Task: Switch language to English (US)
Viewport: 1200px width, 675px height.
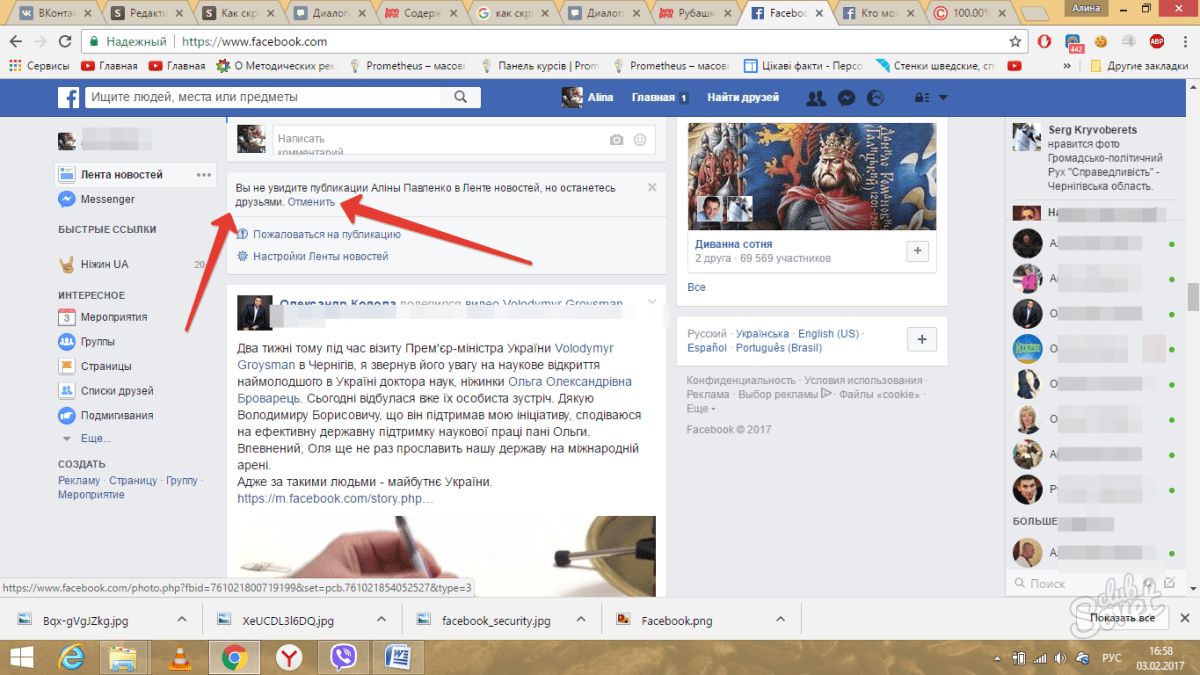Action: tap(828, 334)
